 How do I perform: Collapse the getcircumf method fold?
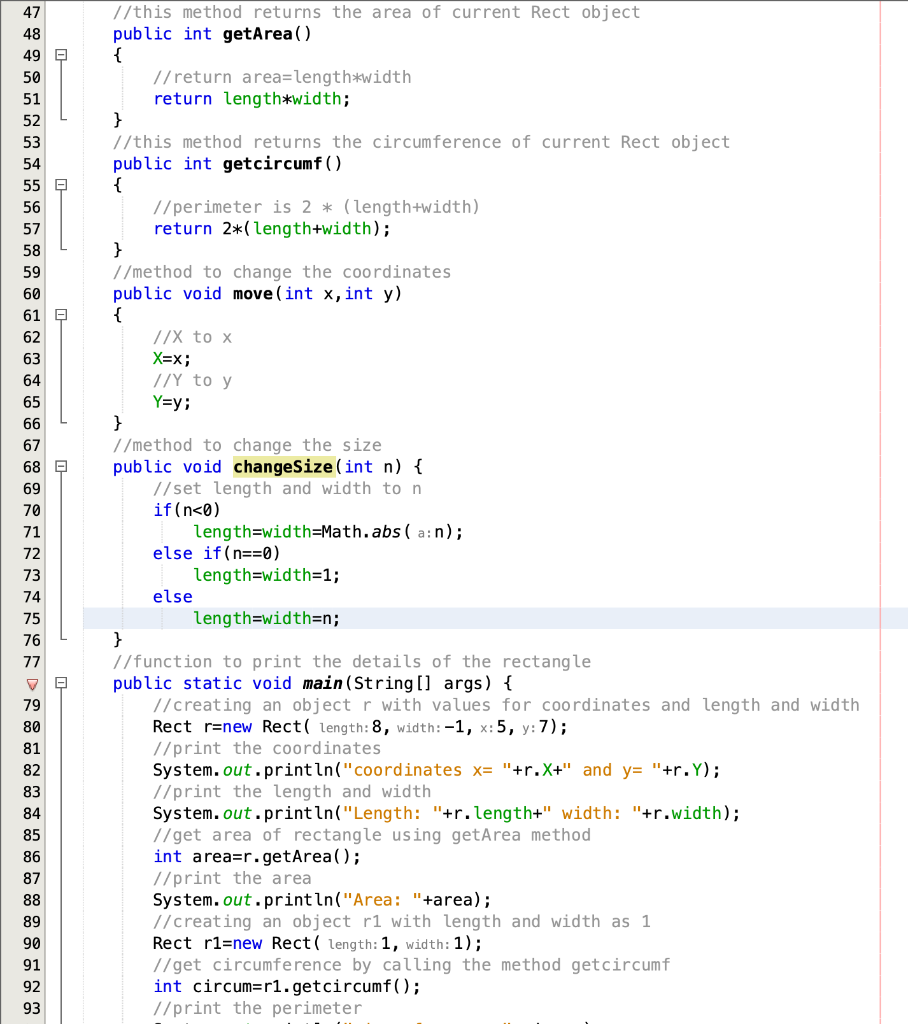[x=62, y=185]
